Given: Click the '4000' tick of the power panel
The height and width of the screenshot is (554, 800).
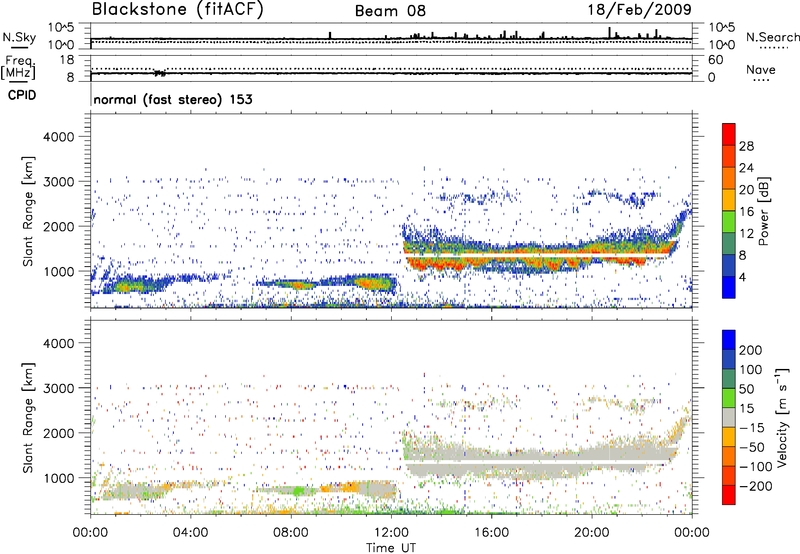Looking at the screenshot, I should pyautogui.click(x=59, y=137).
